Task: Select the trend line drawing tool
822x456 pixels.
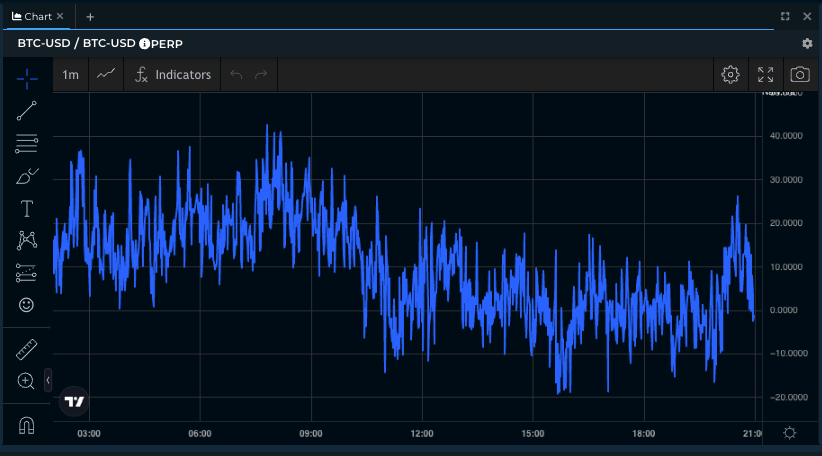Action: coord(27,111)
